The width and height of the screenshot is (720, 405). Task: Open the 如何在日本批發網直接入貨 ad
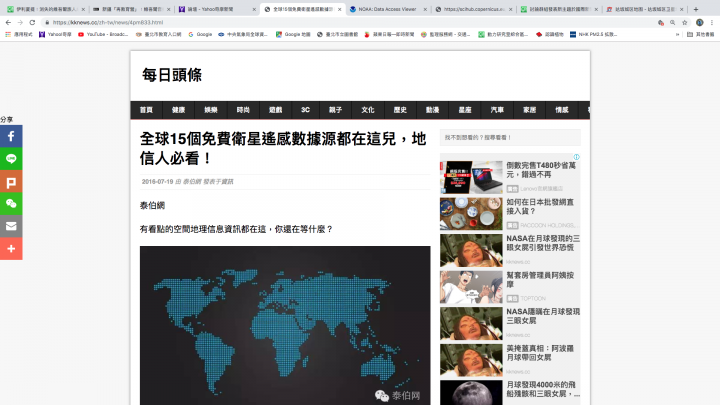pyautogui.click(x=540, y=207)
